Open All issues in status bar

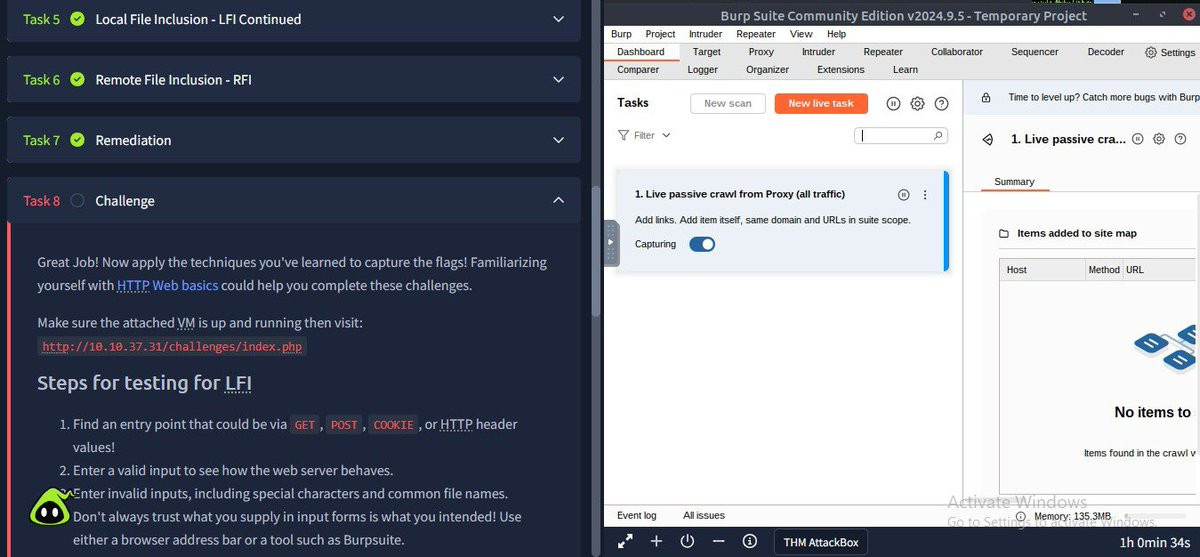(704, 516)
